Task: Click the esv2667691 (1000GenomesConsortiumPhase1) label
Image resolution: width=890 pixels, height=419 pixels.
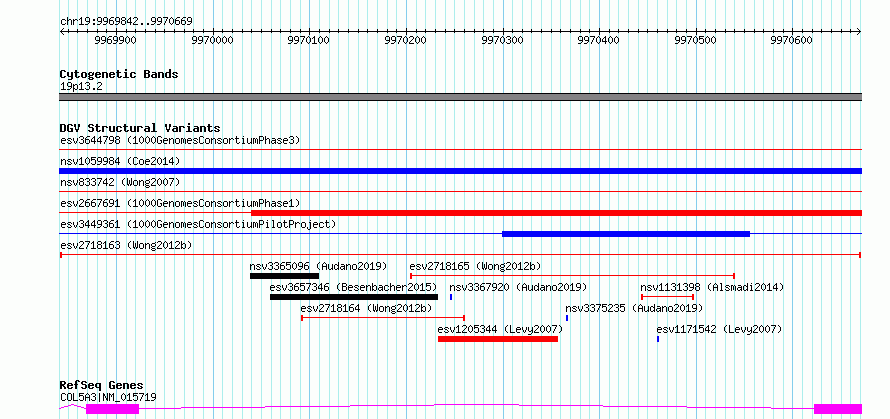Action: 180,203
